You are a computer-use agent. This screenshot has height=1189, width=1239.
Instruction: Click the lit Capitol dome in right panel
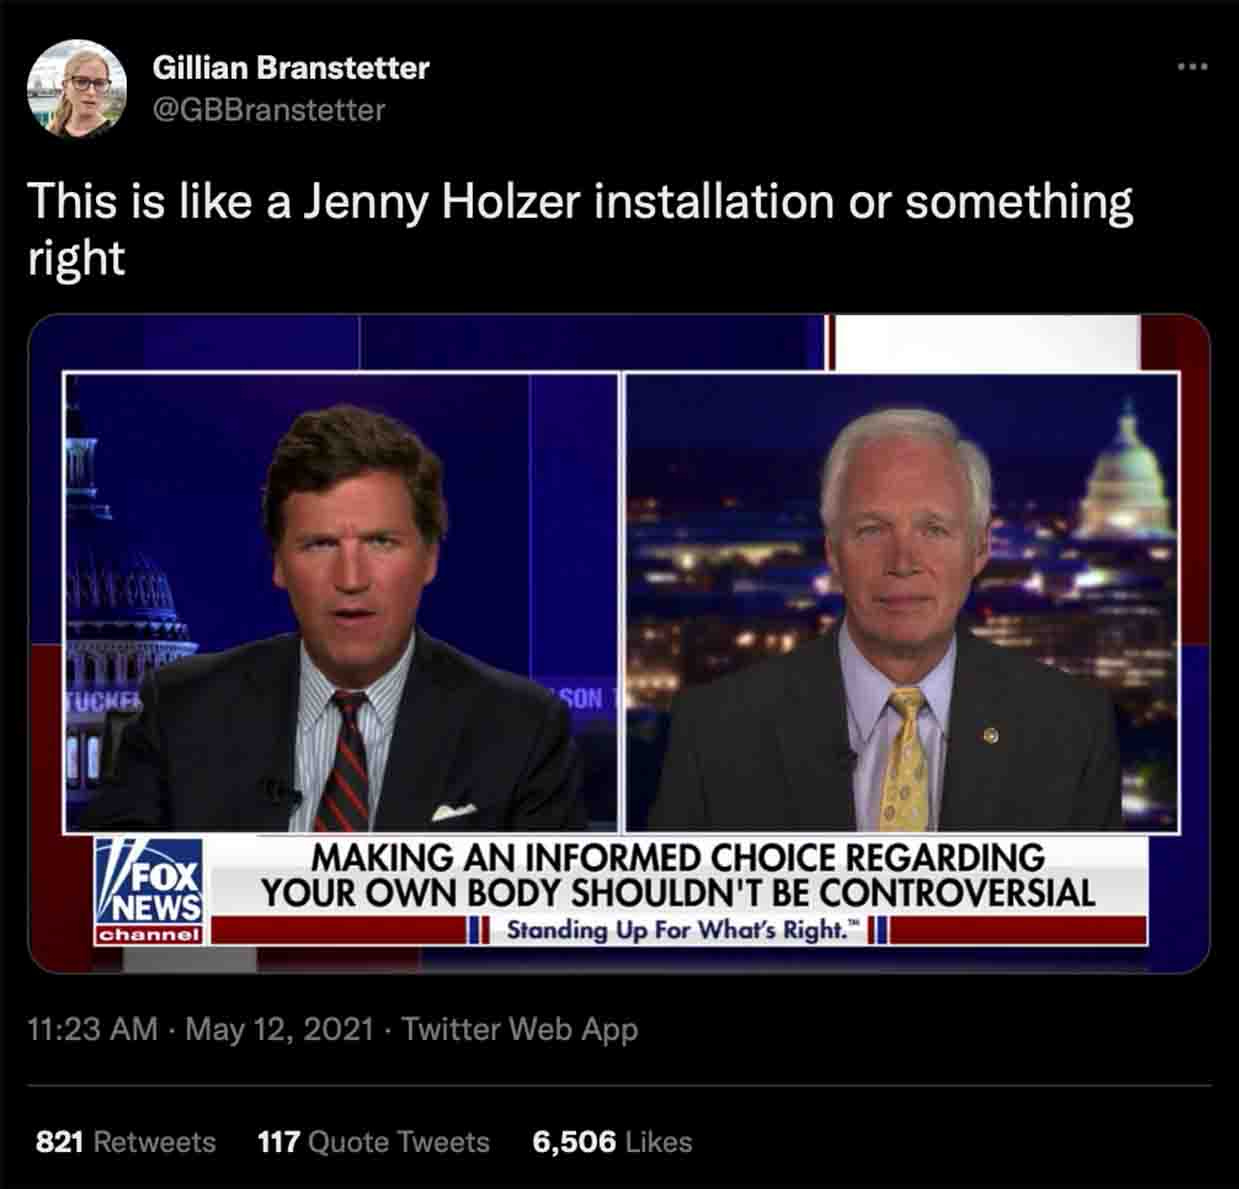tap(1127, 470)
